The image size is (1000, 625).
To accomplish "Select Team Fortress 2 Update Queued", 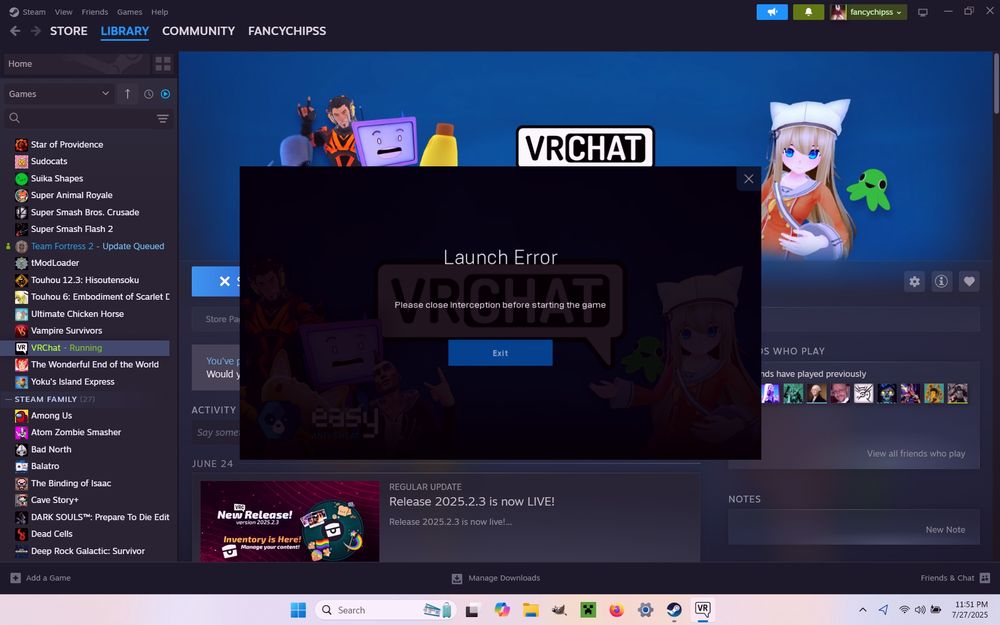I will 97,246.
